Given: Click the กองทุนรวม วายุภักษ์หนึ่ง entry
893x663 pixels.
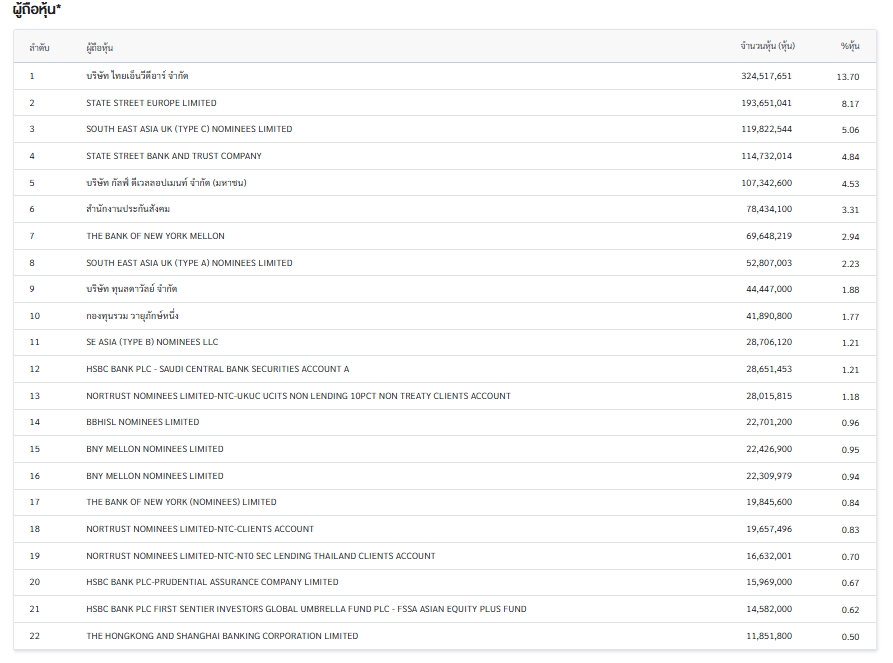Looking at the screenshot, I should (132, 316).
